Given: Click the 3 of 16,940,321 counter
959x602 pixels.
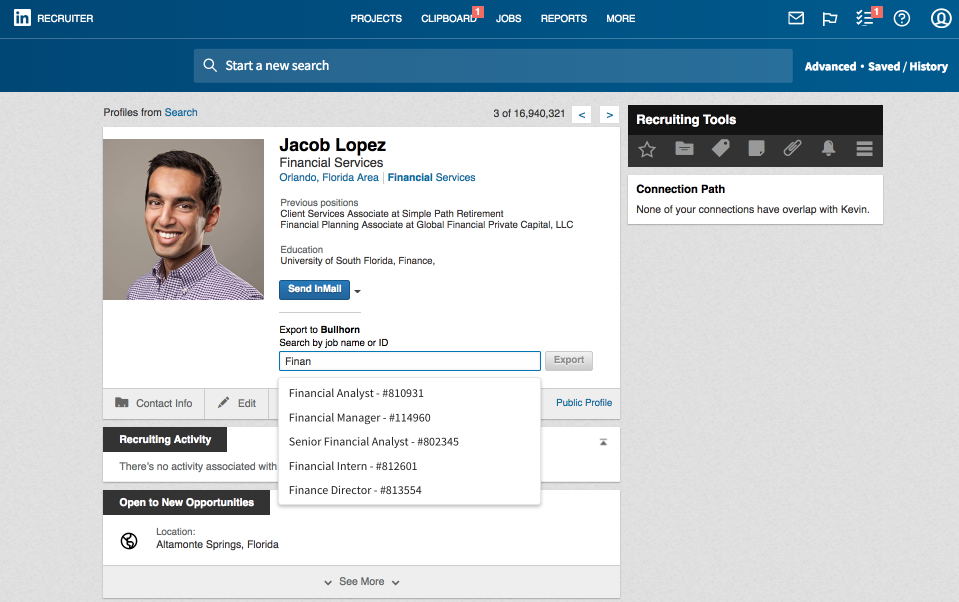Looking at the screenshot, I should [x=529, y=114].
